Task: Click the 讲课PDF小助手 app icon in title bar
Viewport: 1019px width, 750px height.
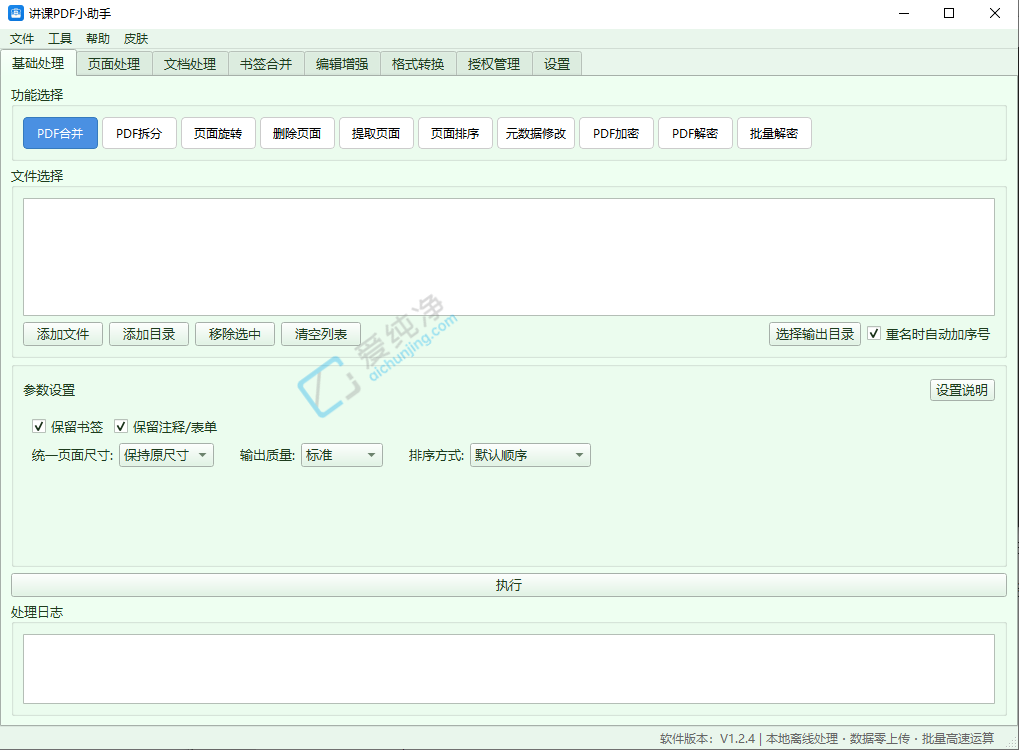Action: [15, 13]
